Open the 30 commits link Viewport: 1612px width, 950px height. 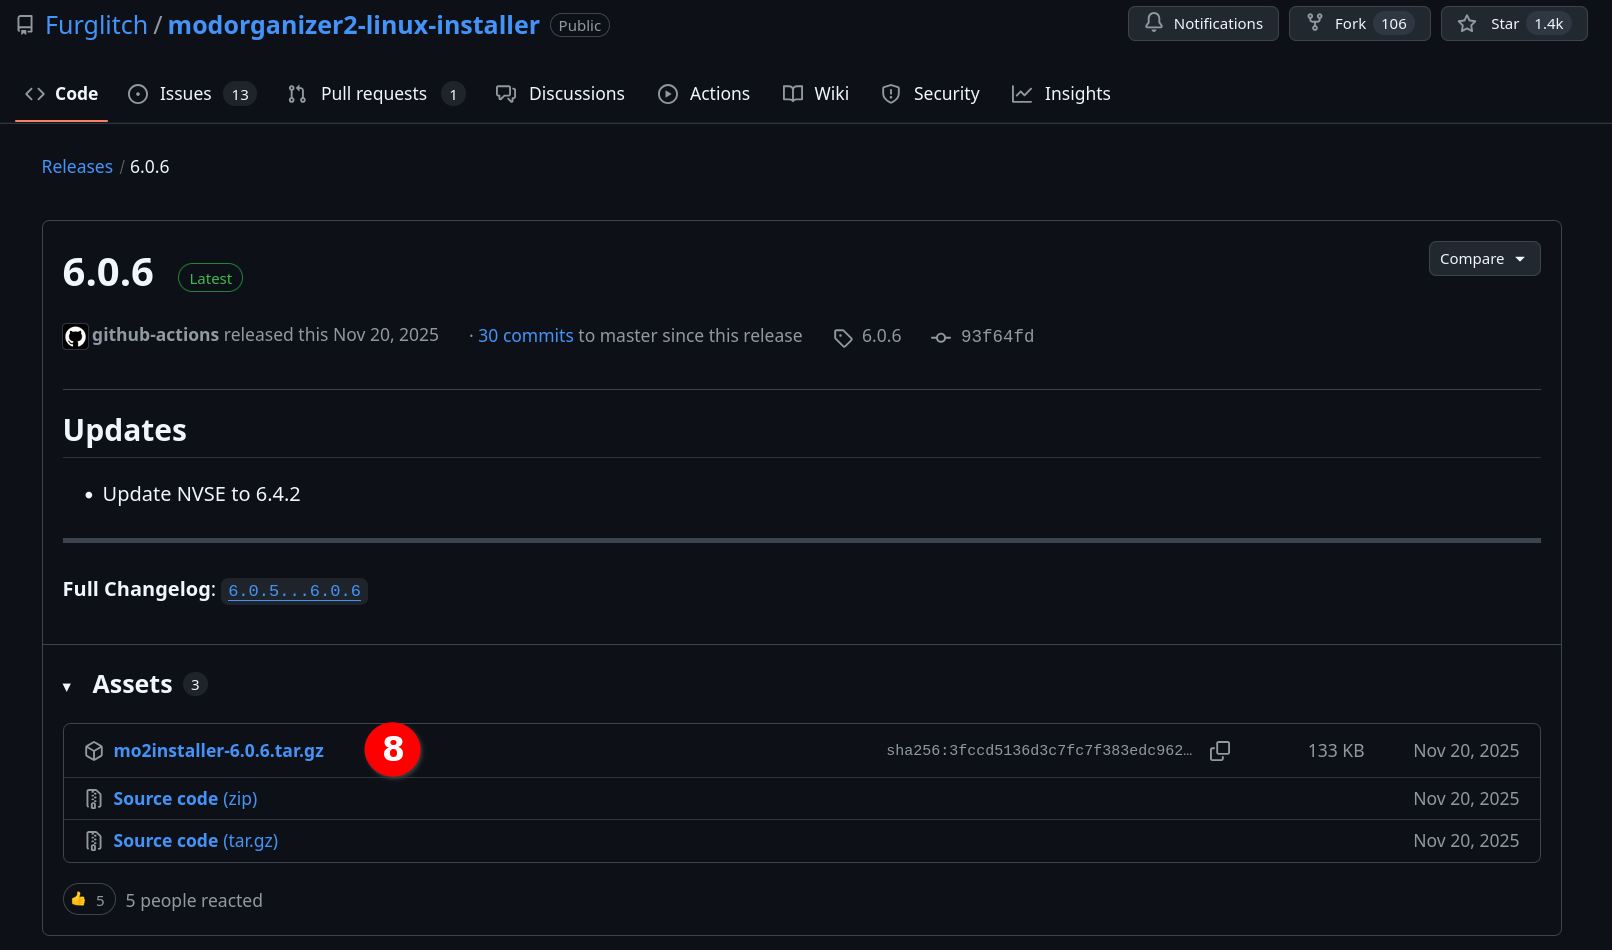526,336
